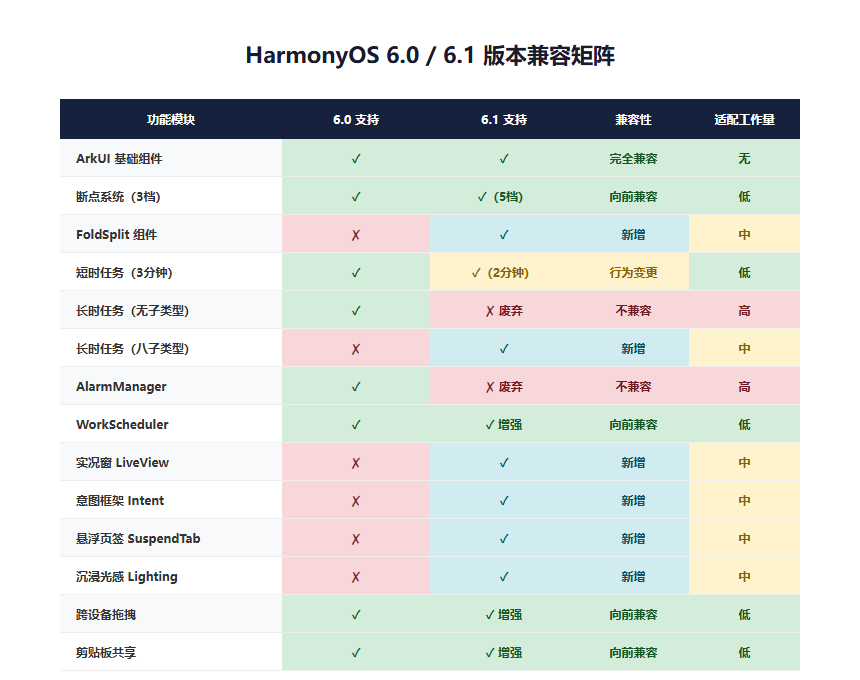The height and width of the screenshot is (680, 860).
Task: Click 低 workload in the 短时任务 row
Action: click(x=744, y=273)
